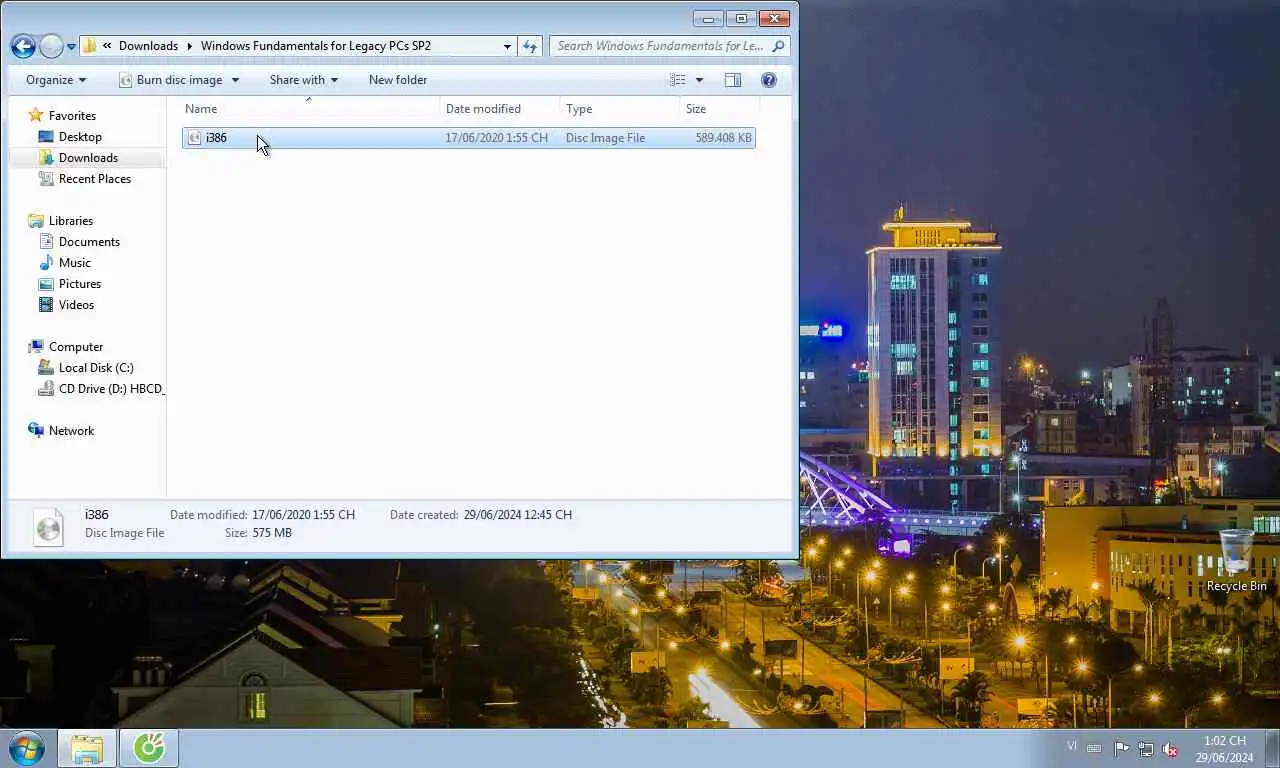Sort by Type column header
1280x768 pixels.
pyautogui.click(x=619, y=109)
